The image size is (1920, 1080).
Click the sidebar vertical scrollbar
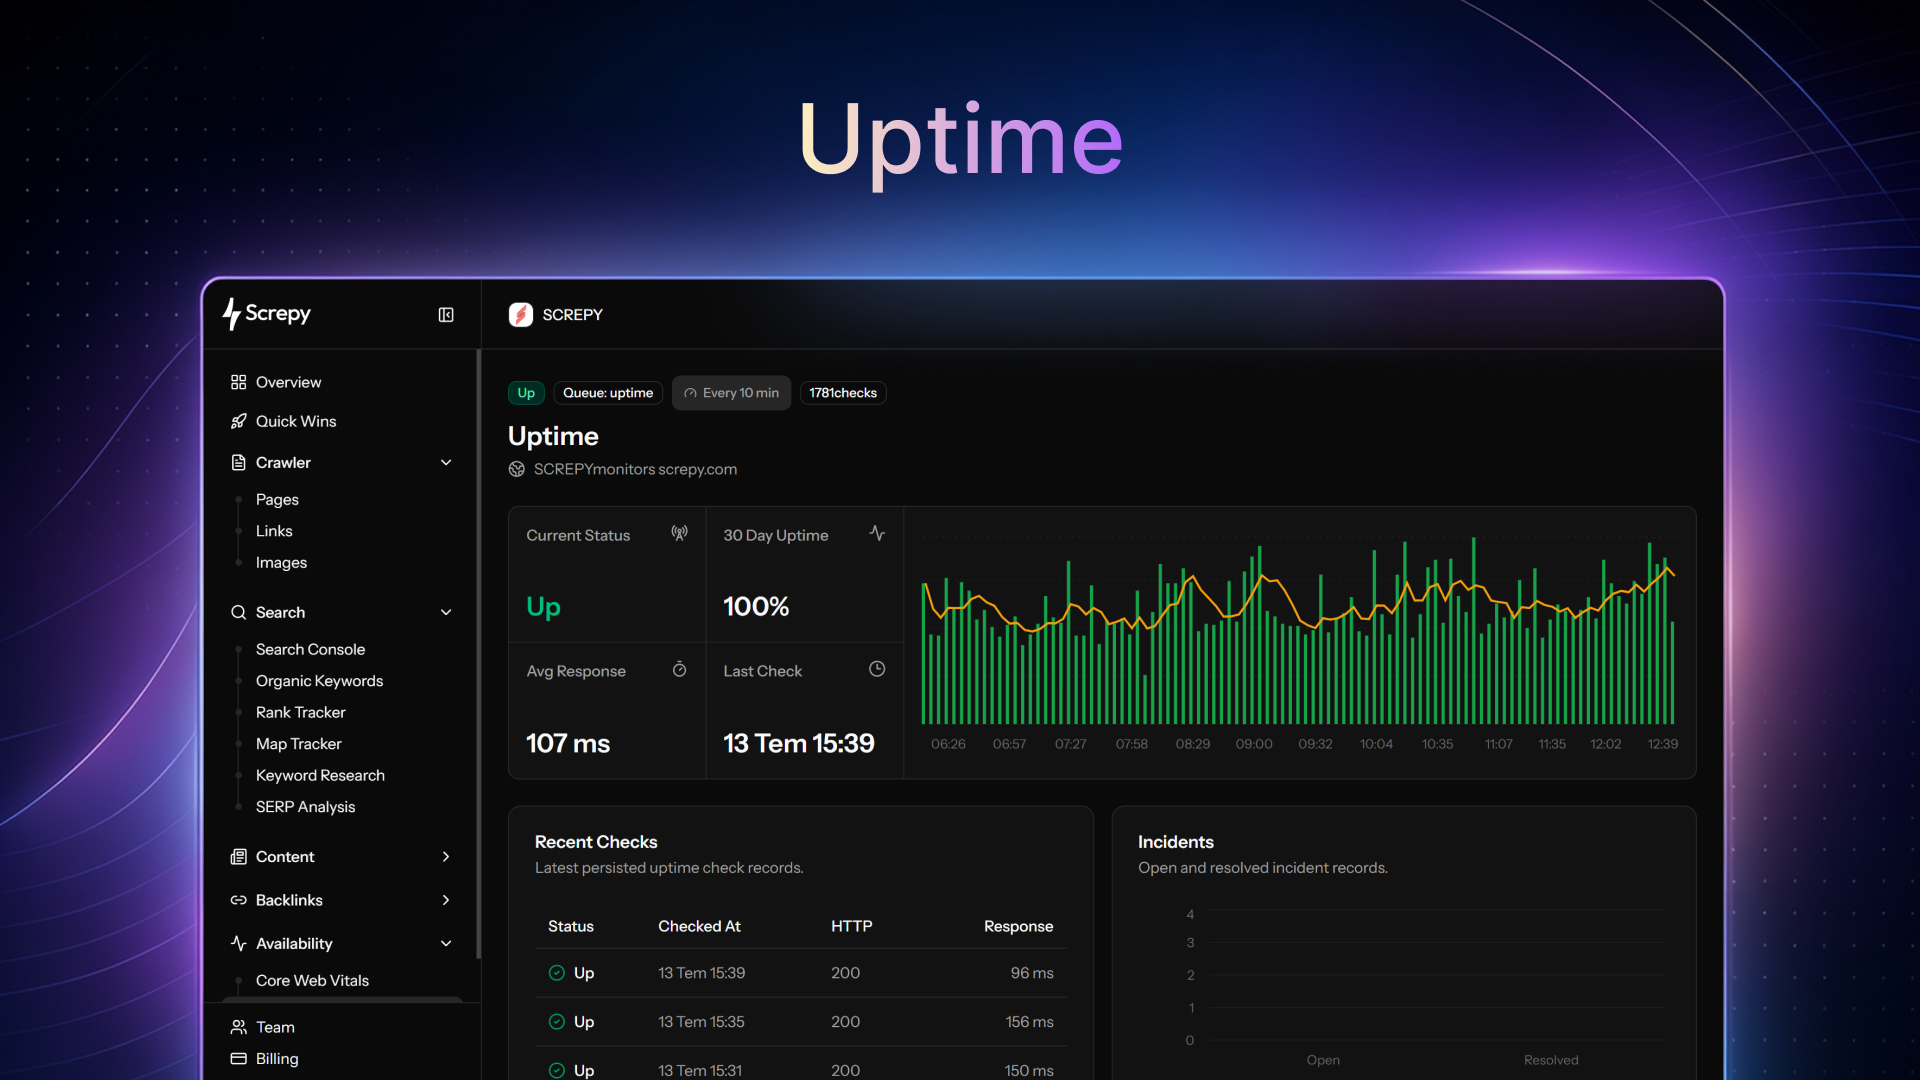(479, 654)
